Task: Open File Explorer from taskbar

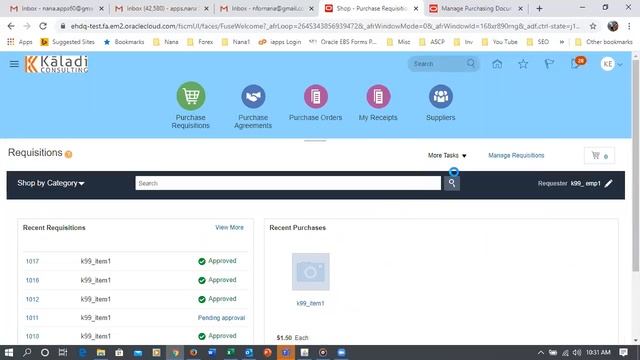Action: click(x=101, y=352)
